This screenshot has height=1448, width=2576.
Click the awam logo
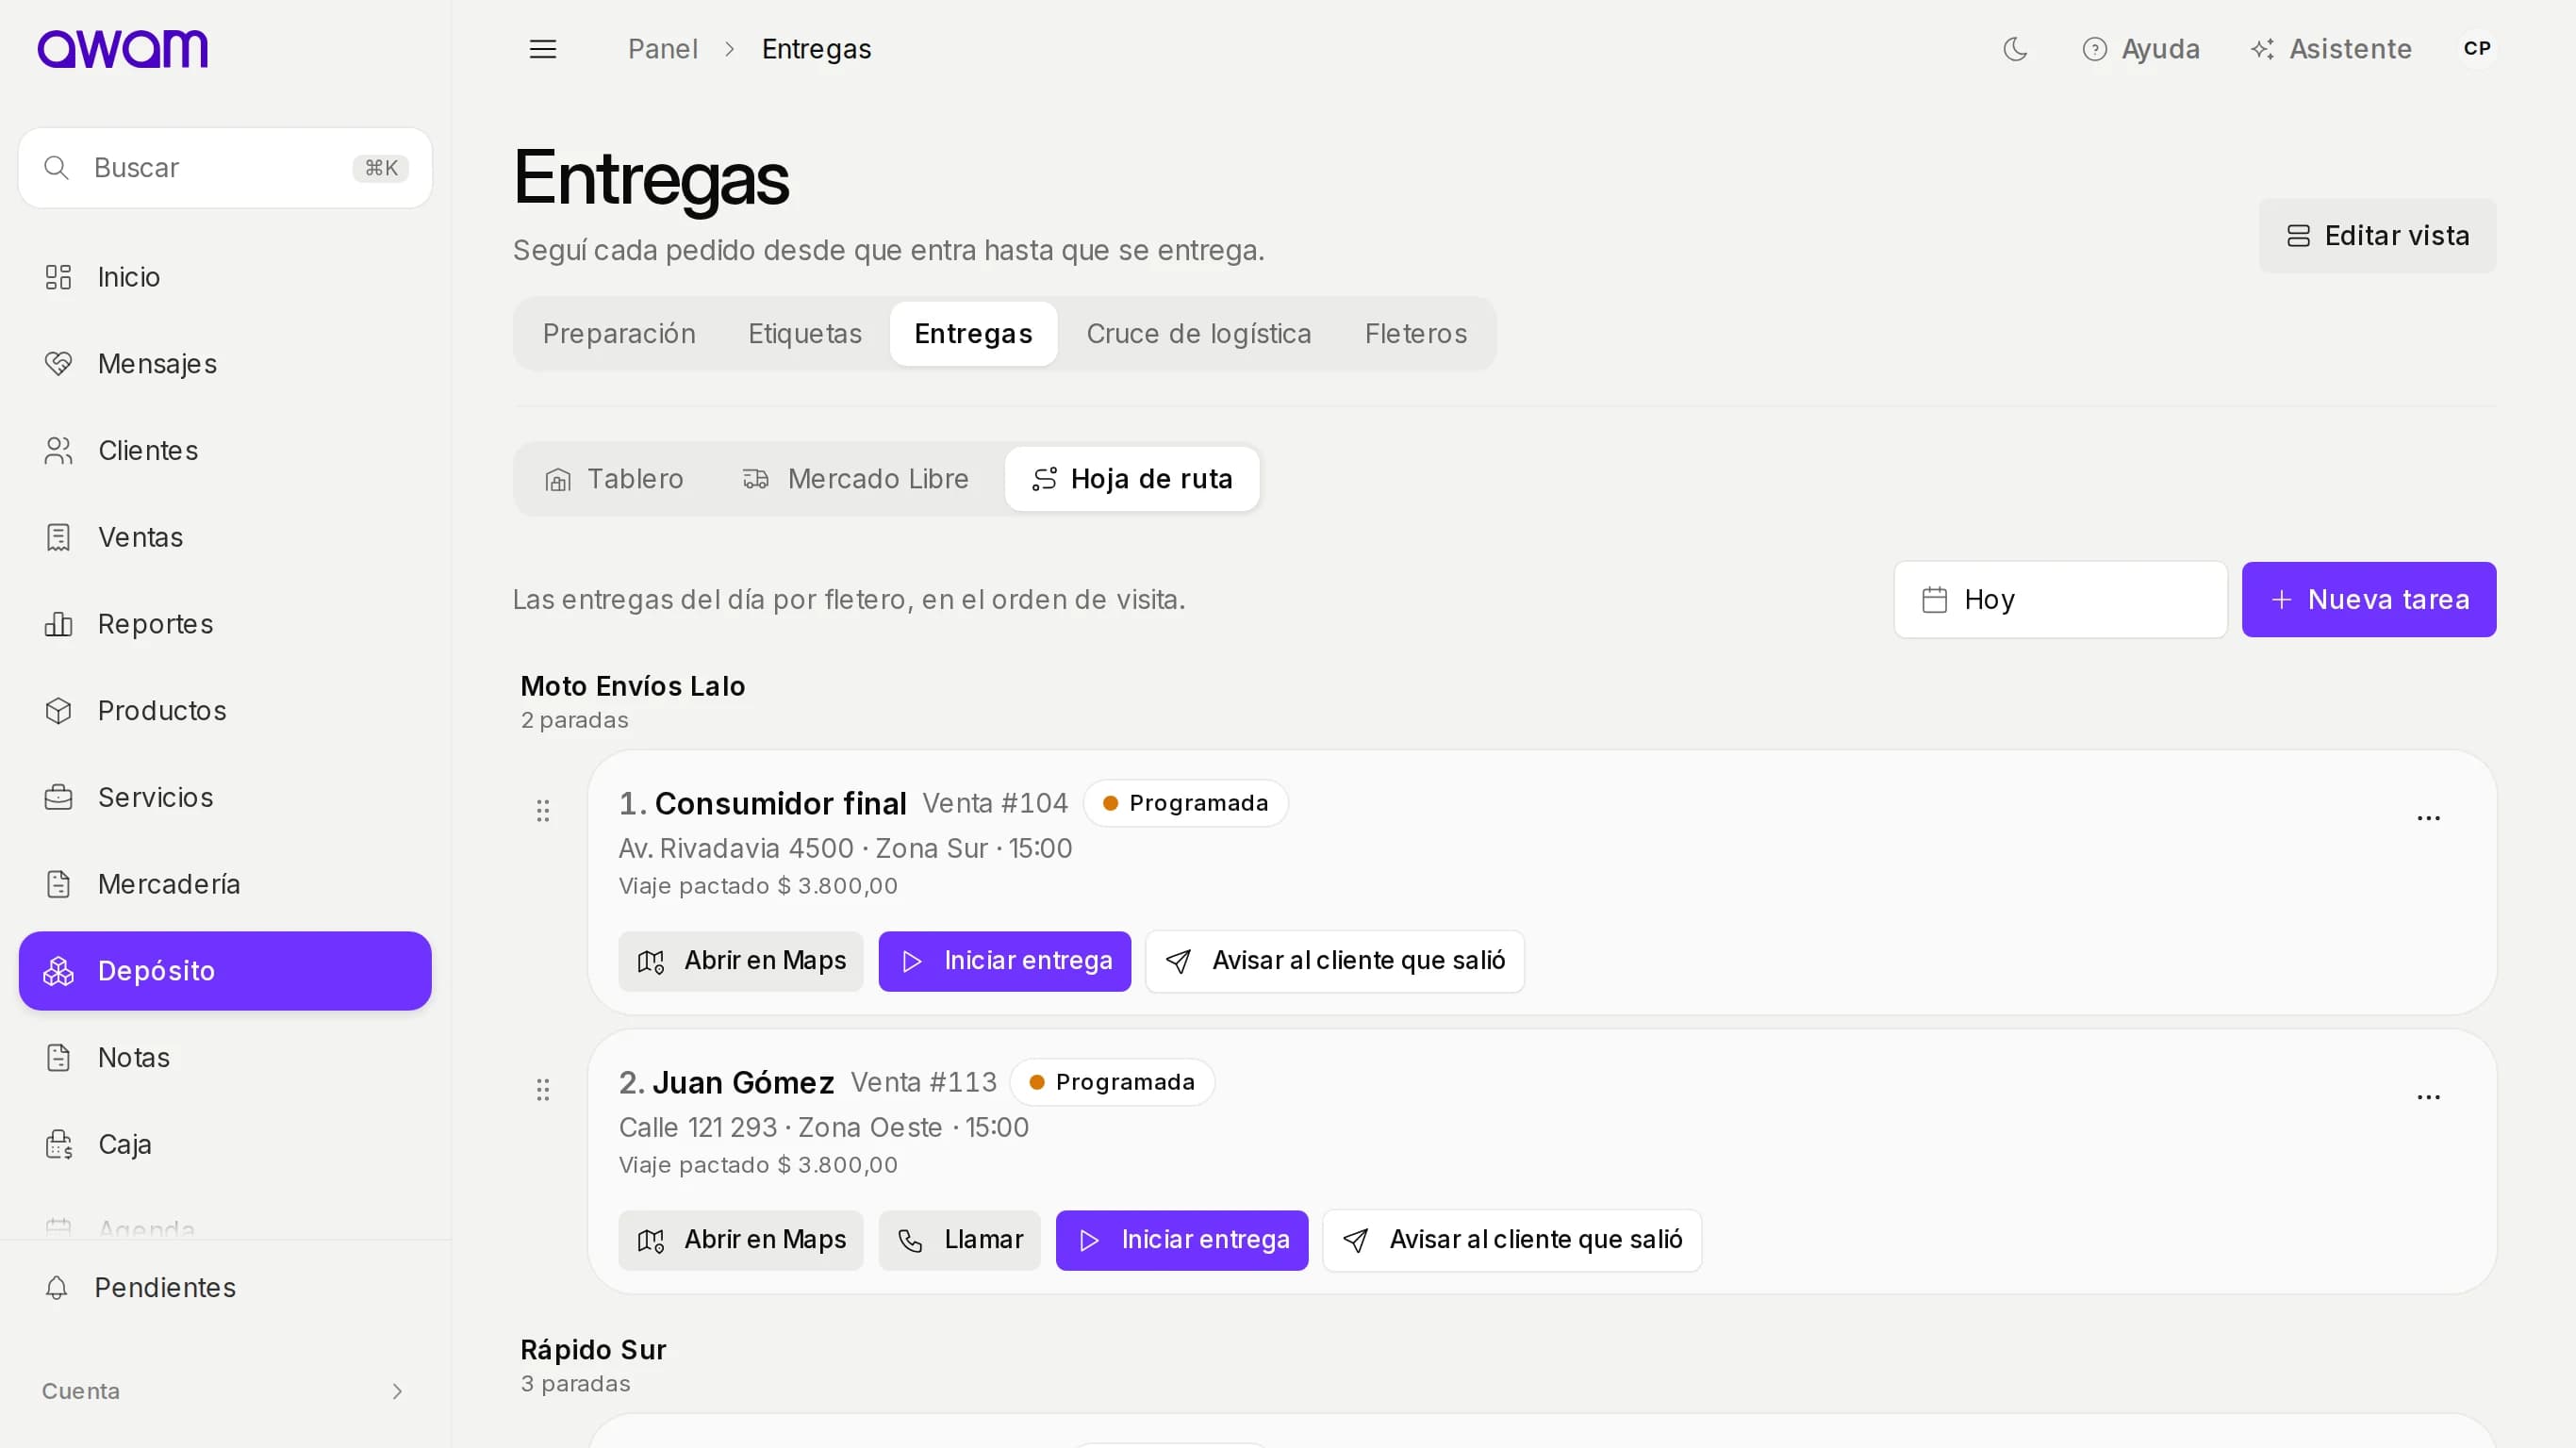point(123,49)
